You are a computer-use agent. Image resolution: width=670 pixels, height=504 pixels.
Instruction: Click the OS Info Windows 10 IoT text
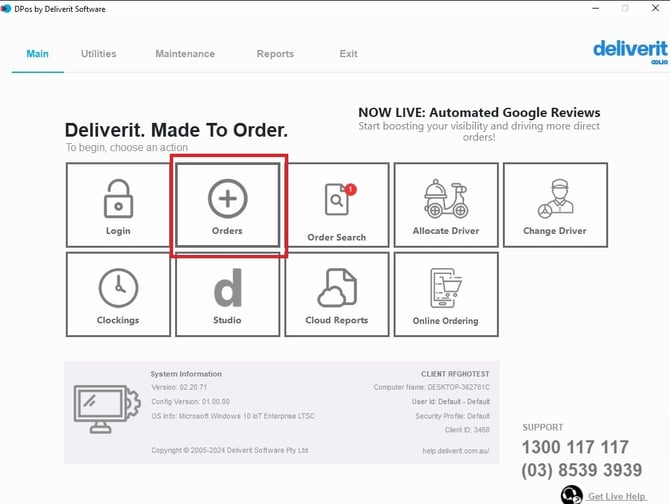point(233,416)
